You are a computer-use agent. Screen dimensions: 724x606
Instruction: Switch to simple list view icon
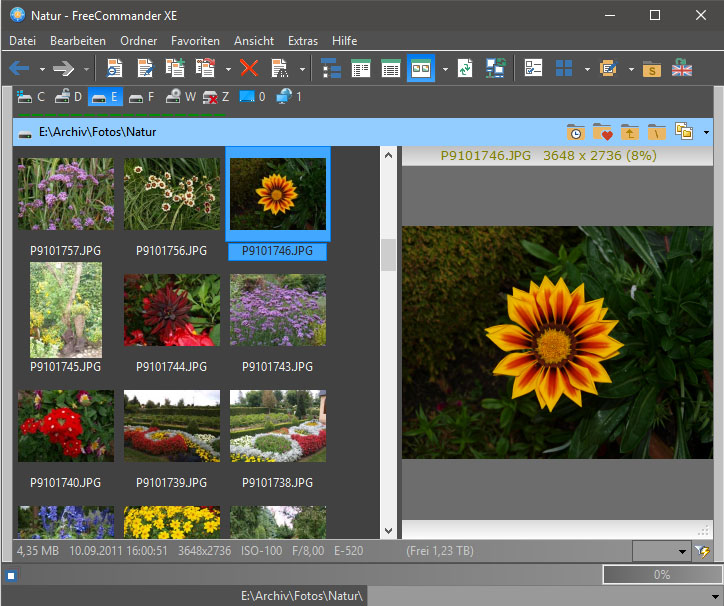[391, 68]
